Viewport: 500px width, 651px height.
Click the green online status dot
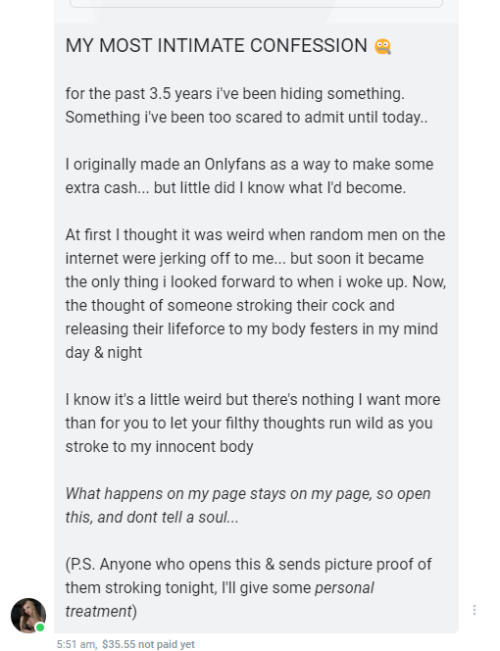click(40, 627)
